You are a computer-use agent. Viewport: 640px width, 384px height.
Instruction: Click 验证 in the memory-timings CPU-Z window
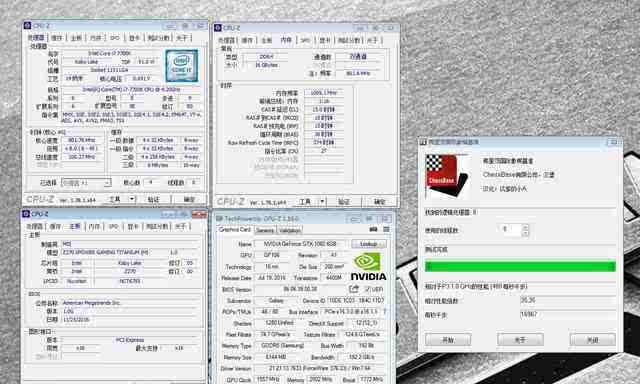click(344, 202)
